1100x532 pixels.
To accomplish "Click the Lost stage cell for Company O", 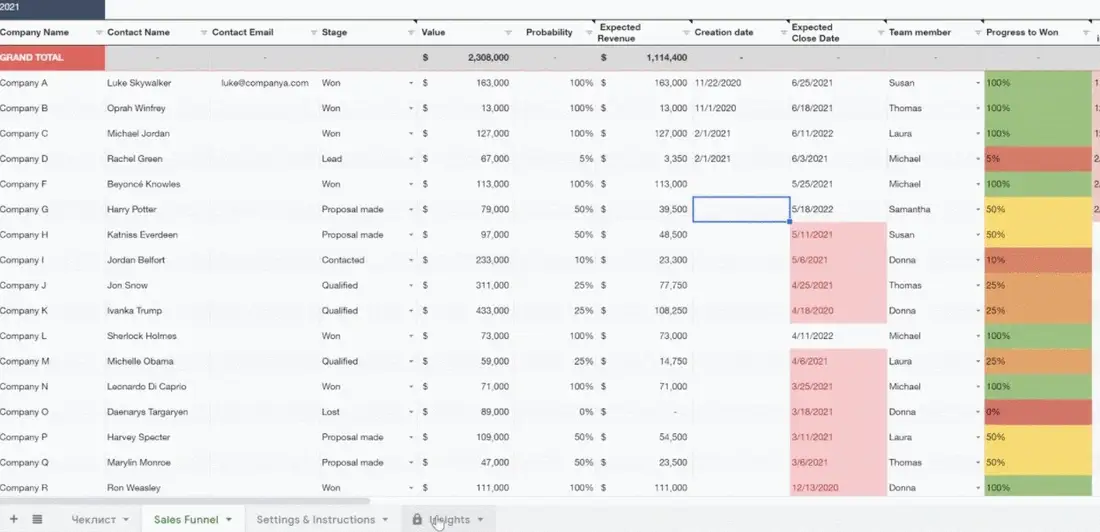I will (x=368, y=412).
